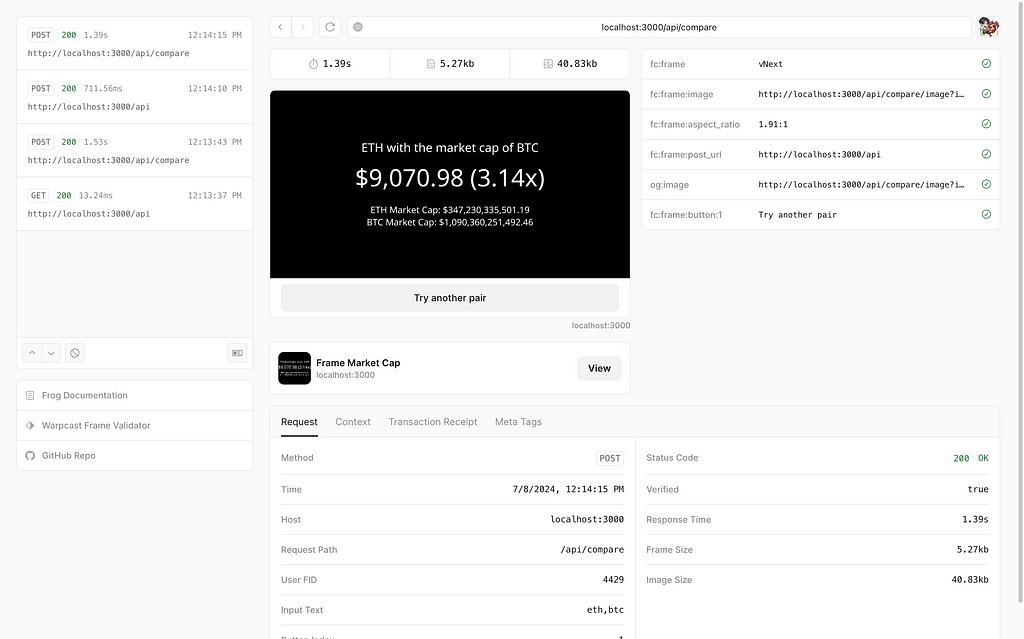Click the check icon for fc:frame:post_url
1024x639 pixels.
[x=986, y=154]
